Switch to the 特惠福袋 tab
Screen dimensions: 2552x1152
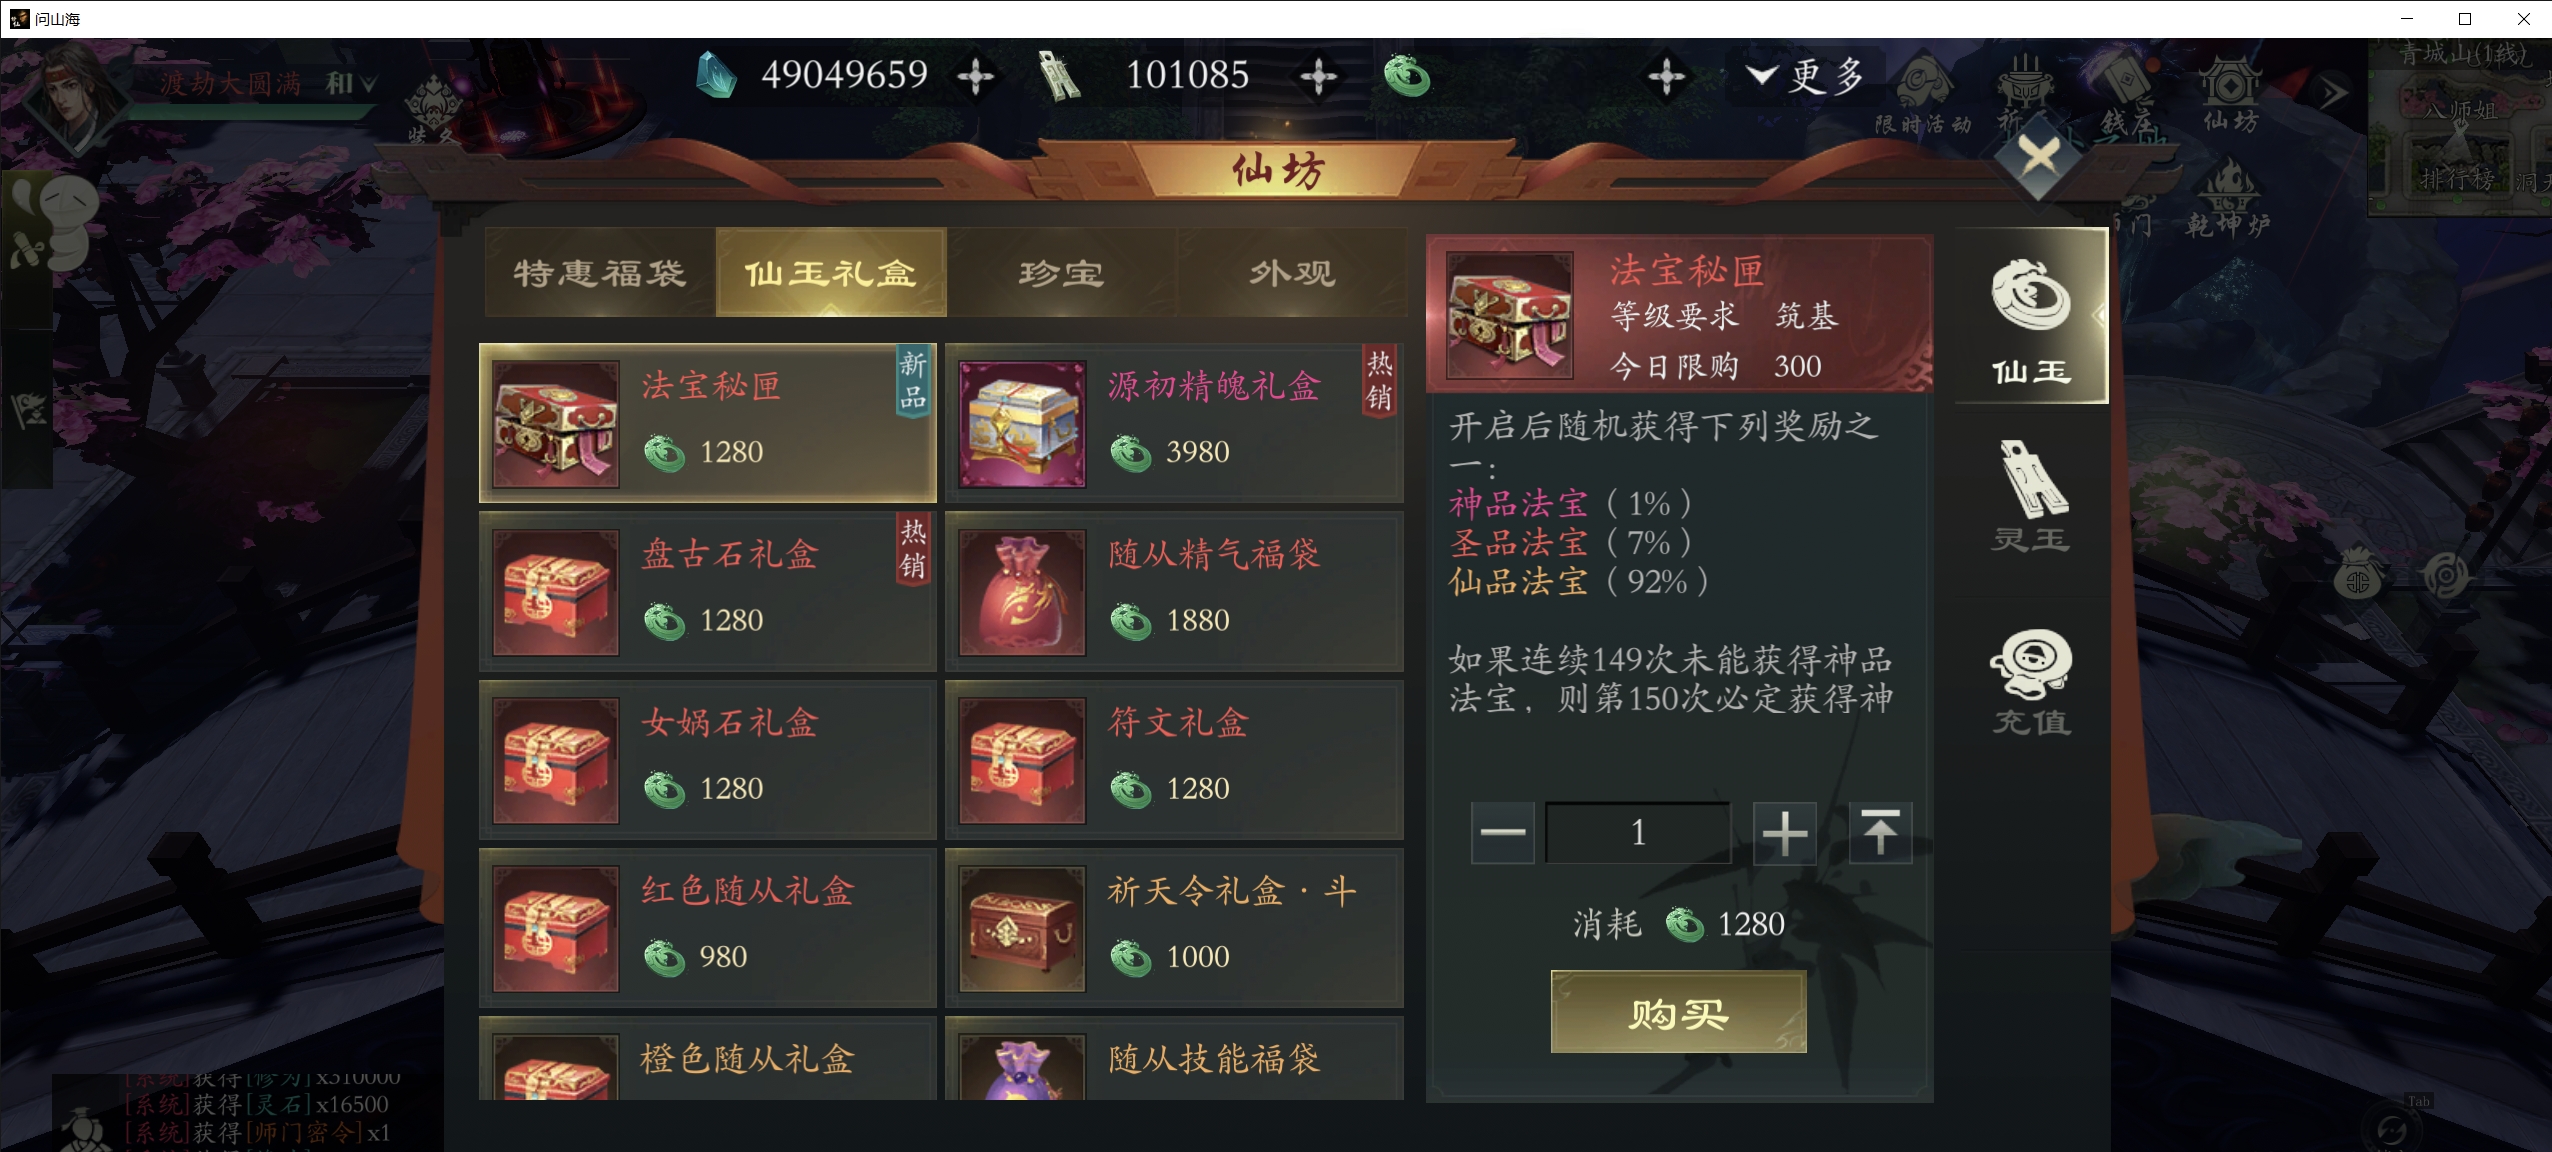point(600,273)
